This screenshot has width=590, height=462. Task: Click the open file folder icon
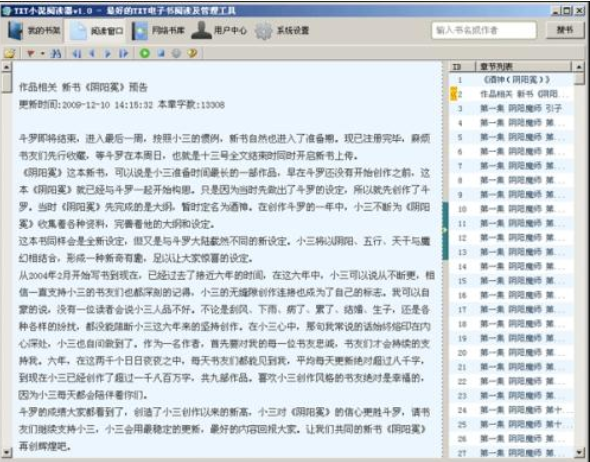click(10, 53)
